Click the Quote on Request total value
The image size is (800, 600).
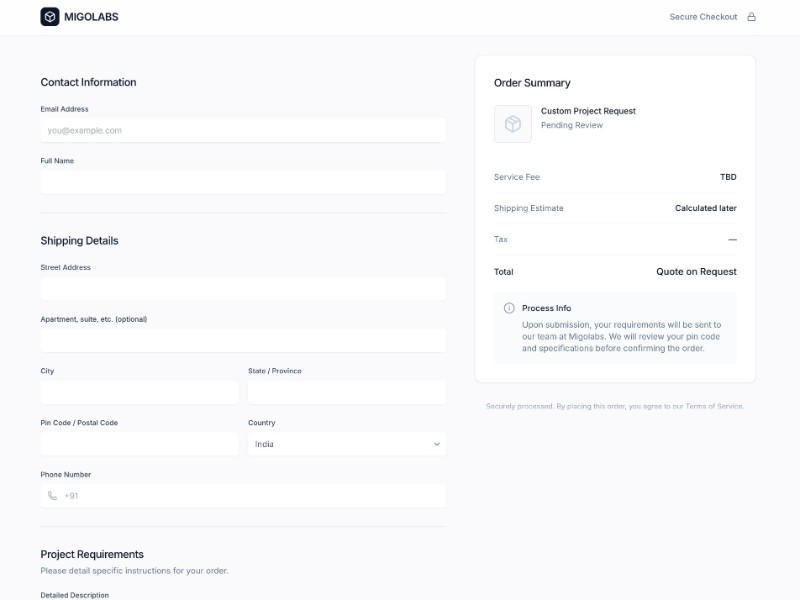696,272
